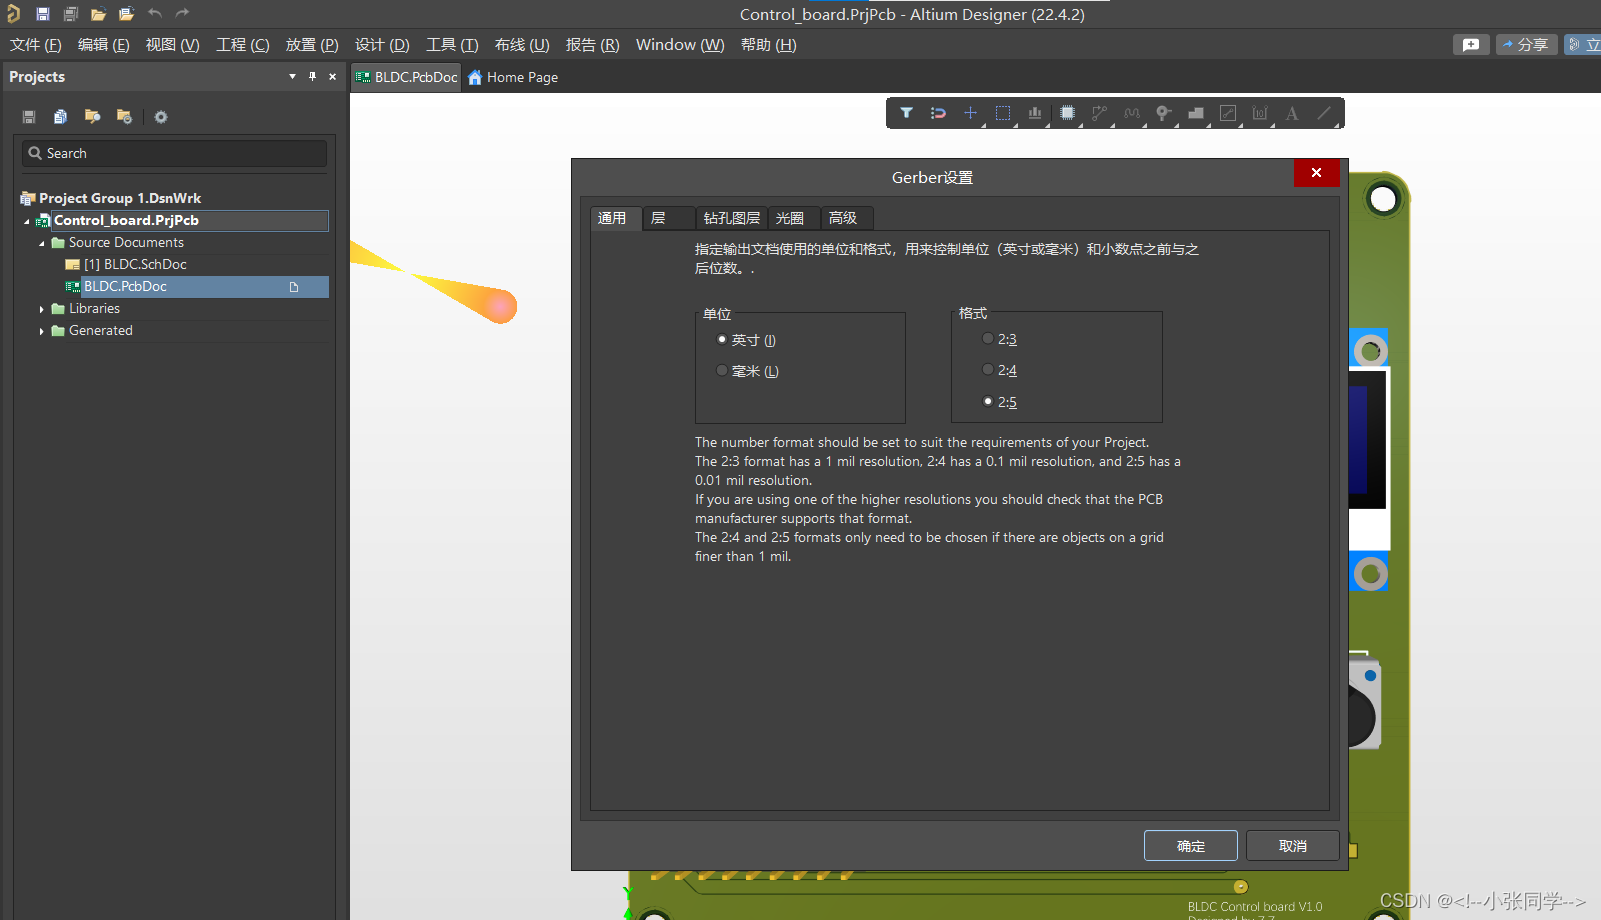Viewport: 1601px width, 920px height.
Task: Select the interactive routing tool
Action: (1099, 113)
